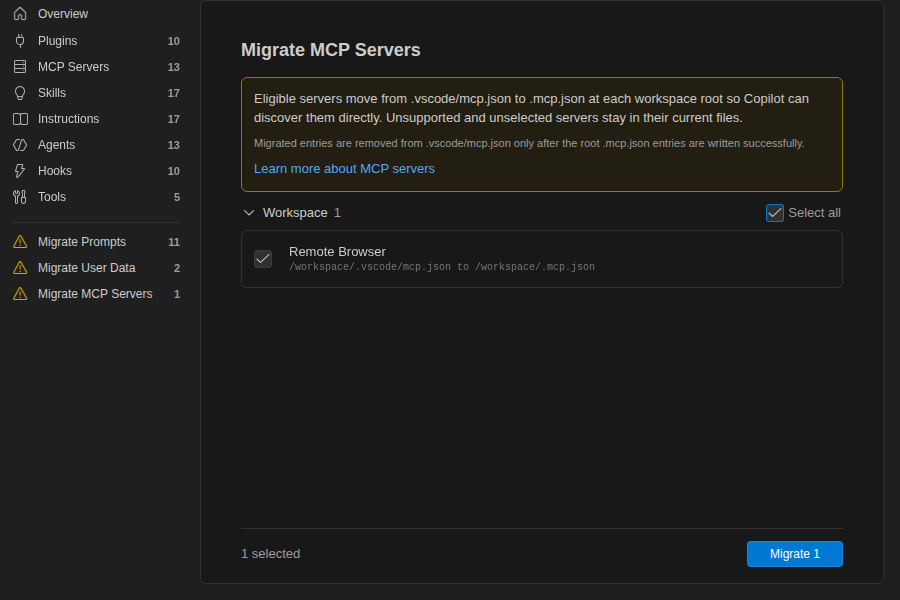The width and height of the screenshot is (900, 600).
Task: Click the Tools wrench icon
Action: 20,197
